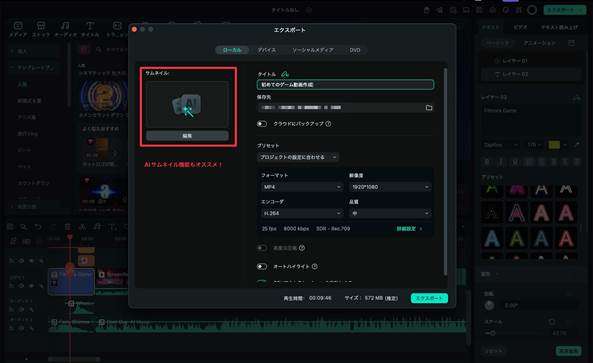Open the オーディオ icon in main toolbar
The image size is (593, 363).
click(65, 29)
